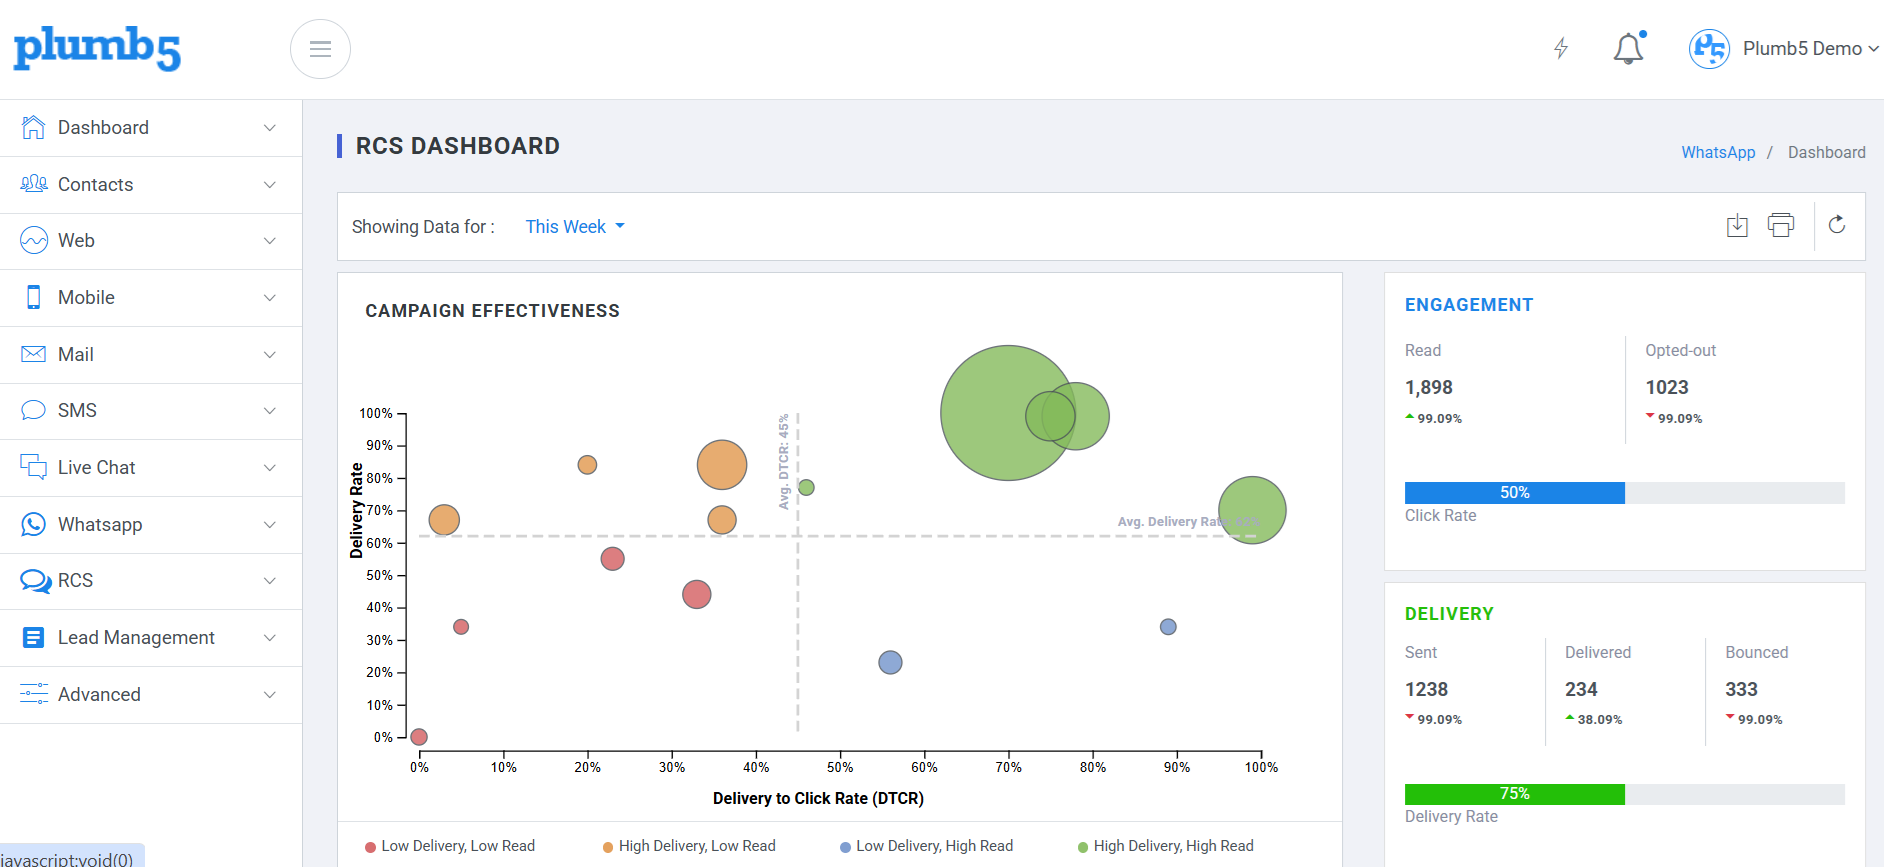The width and height of the screenshot is (1884, 867).
Task: Click the Plumb5 Demo account avatar
Action: pos(1709,48)
